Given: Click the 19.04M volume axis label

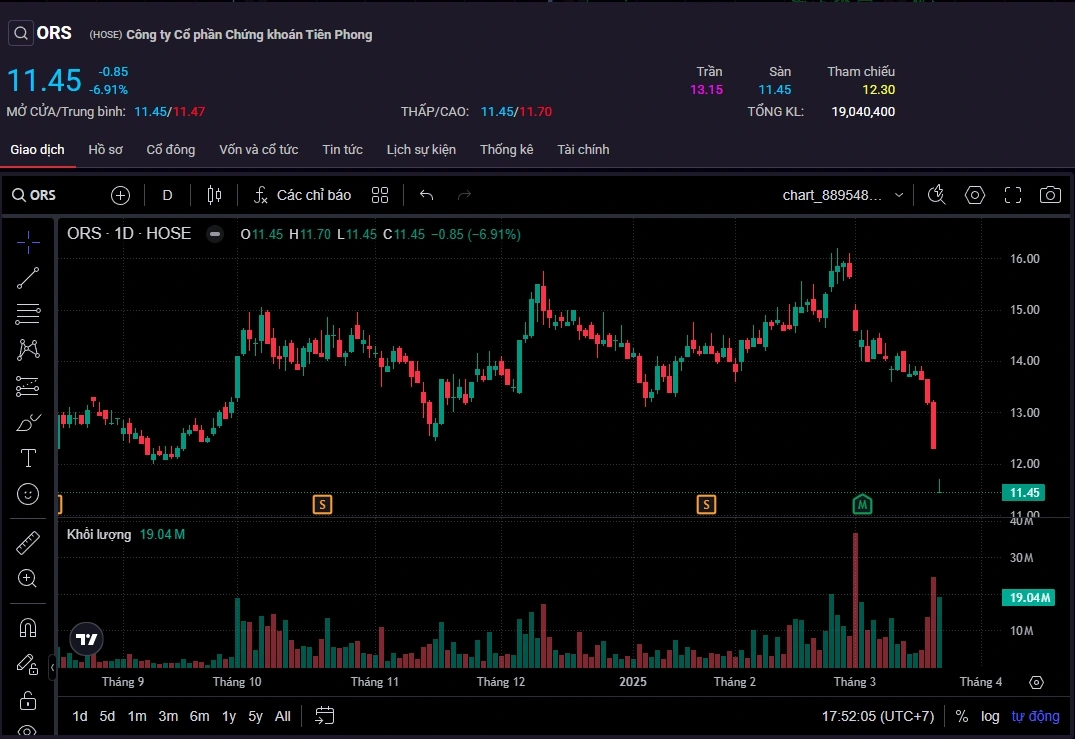Looking at the screenshot, I should (1028, 598).
